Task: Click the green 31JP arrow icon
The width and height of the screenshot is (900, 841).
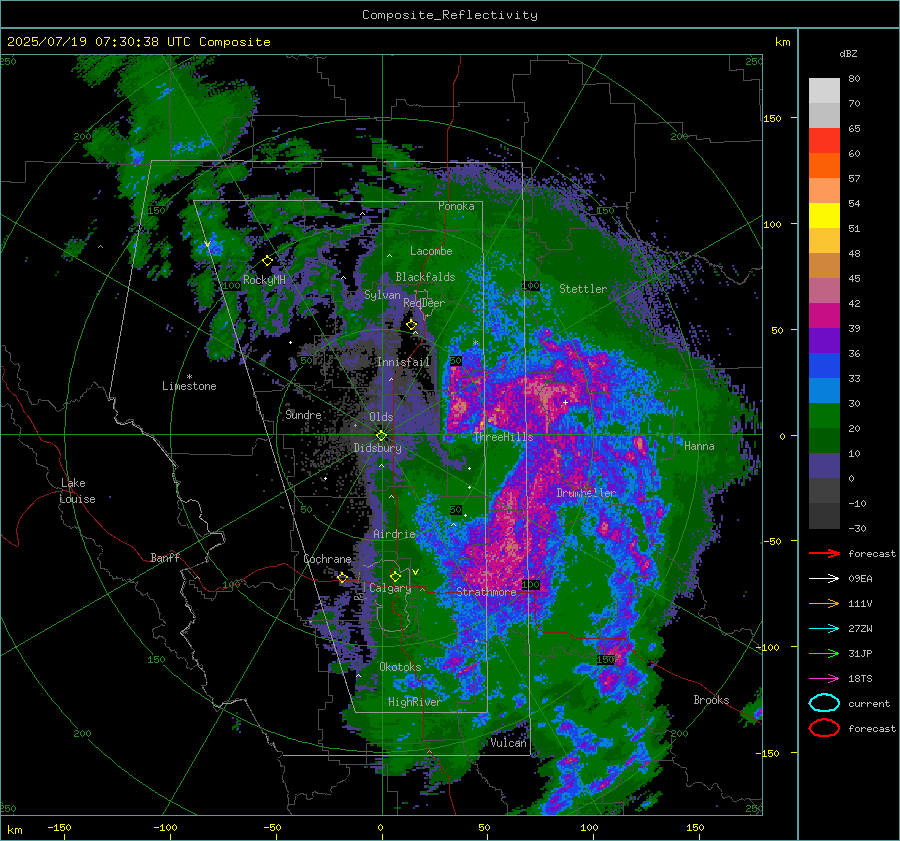Action: (x=824, y=653)
